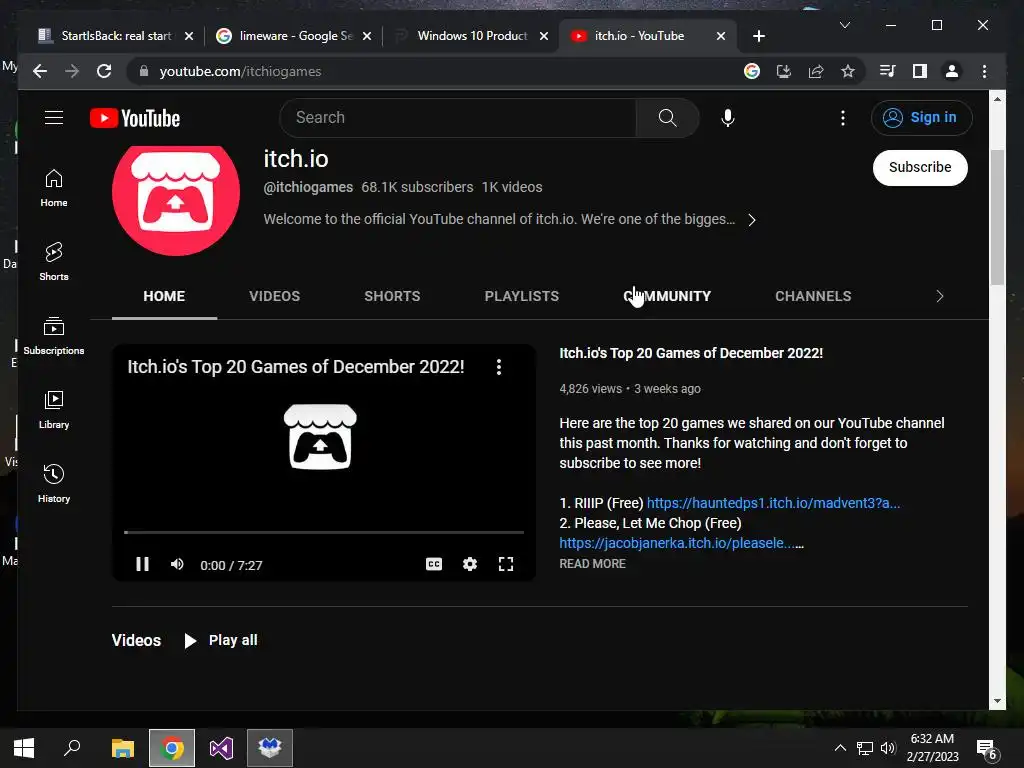Open the notification center icon
The image size is (1024, 768).
985,750
